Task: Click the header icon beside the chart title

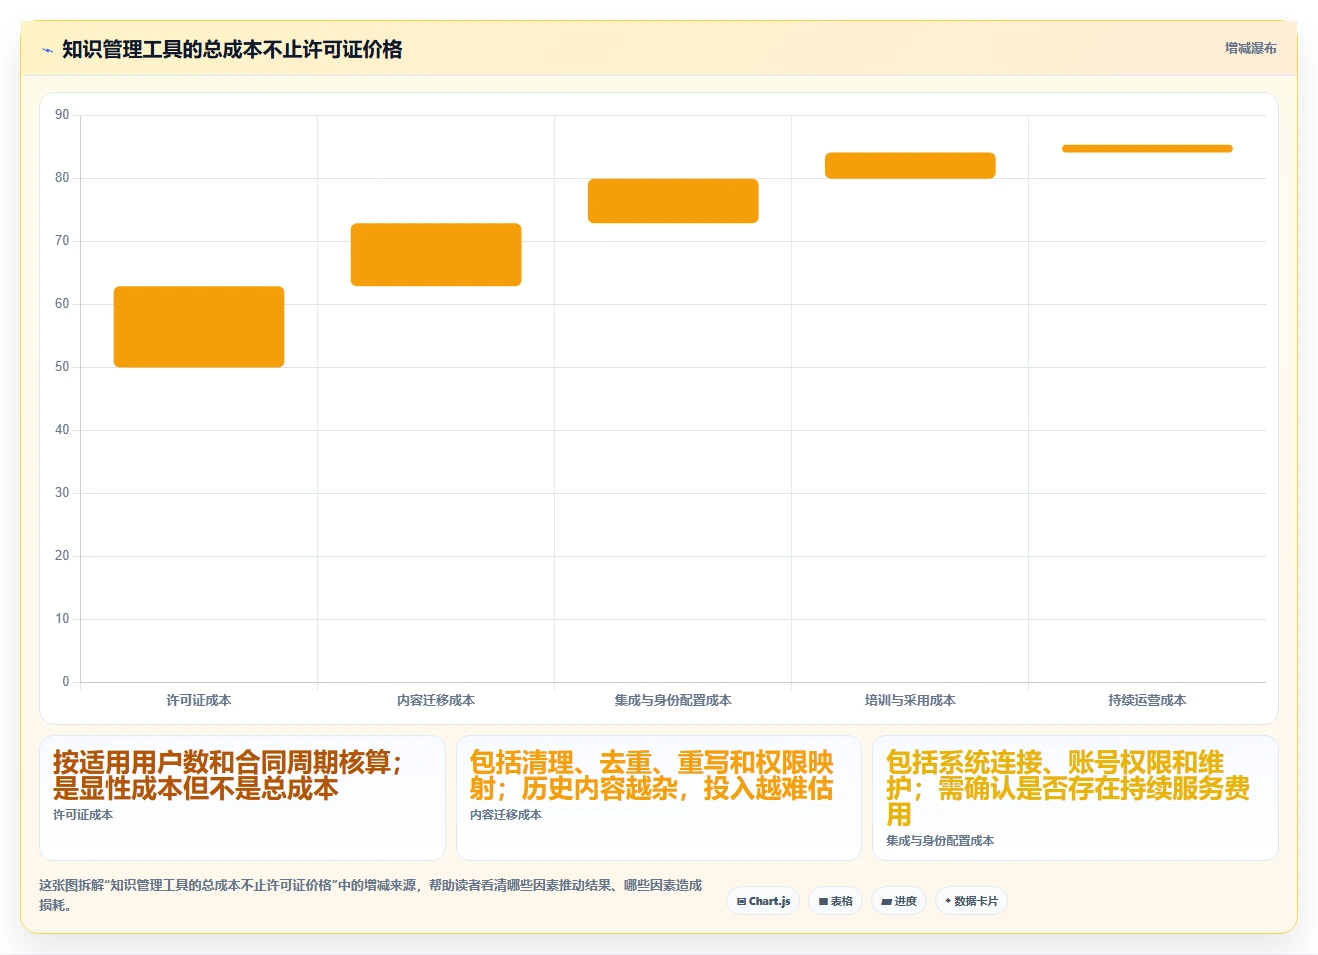Action: point(47,50)
